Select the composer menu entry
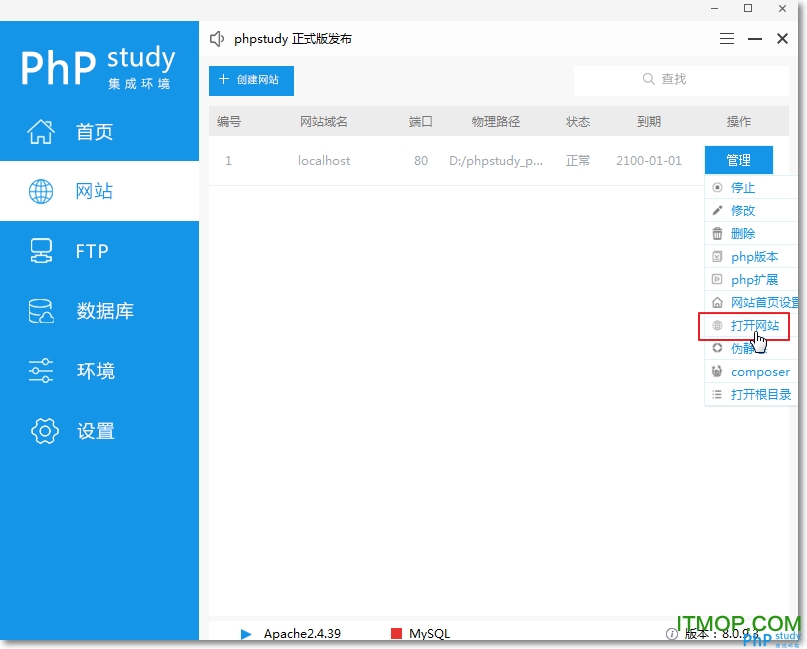Image resolution: width=807 pixels, height=649 pixels. [751, 372]
